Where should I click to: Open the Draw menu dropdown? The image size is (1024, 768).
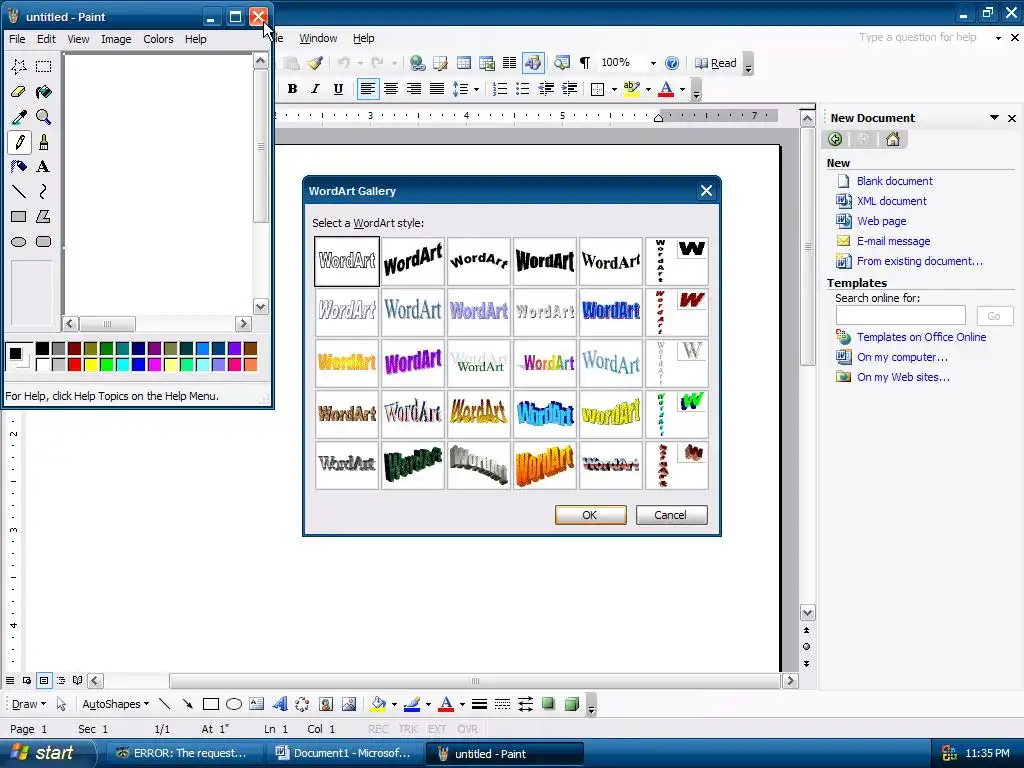pos(29,704)
